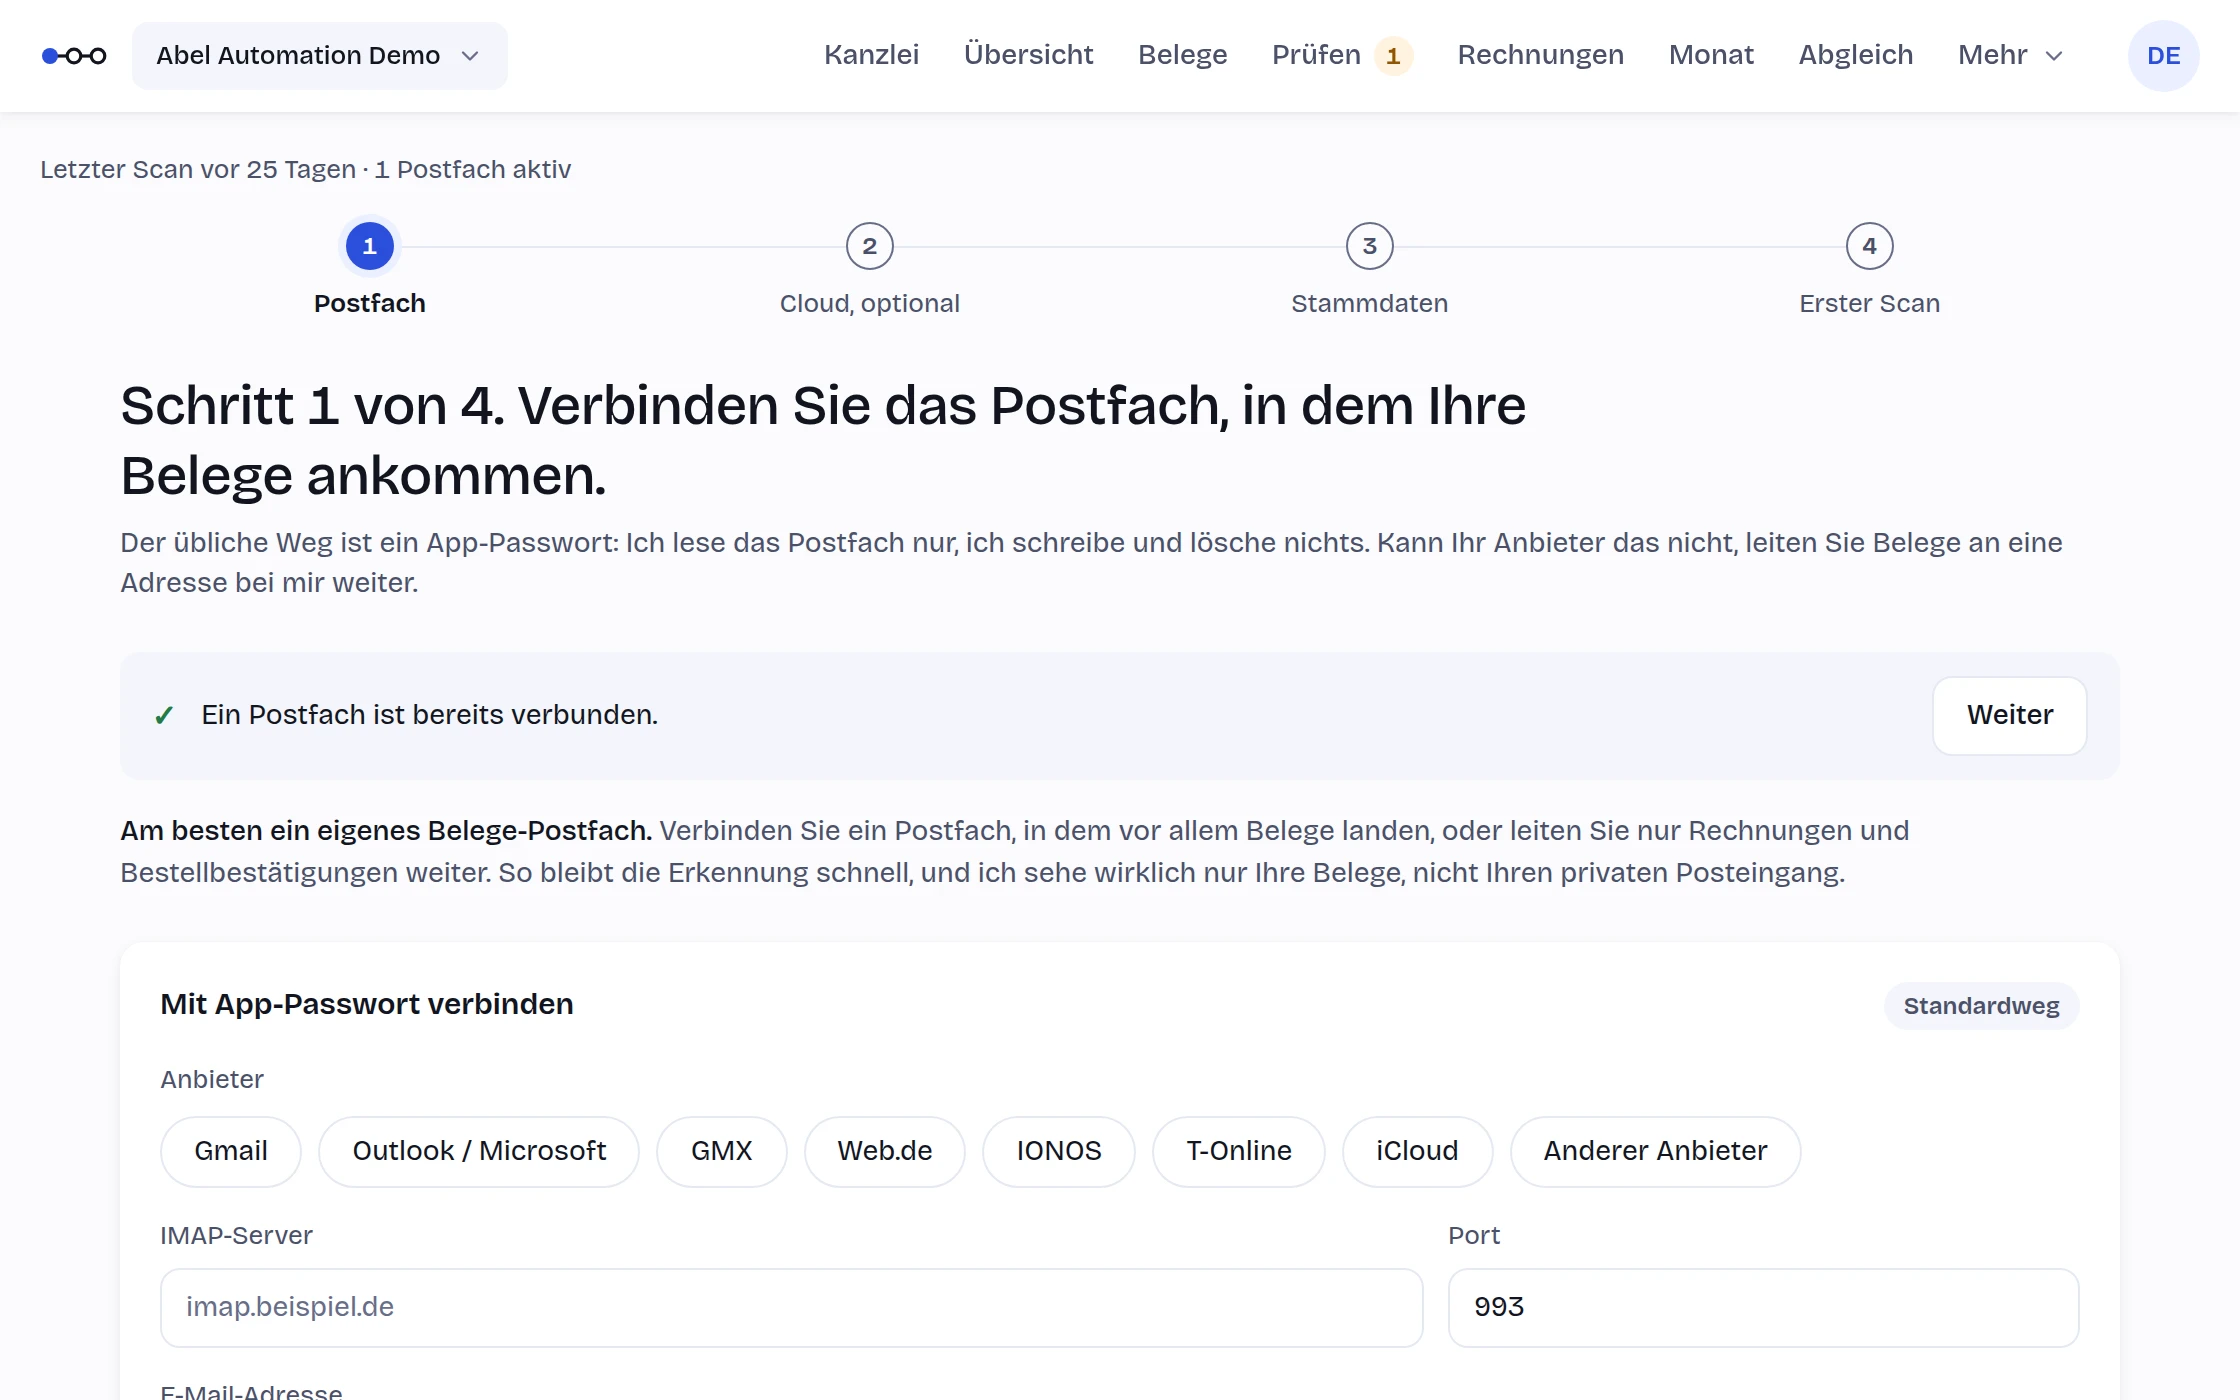Jump to step 3 Stammdaten

[x=1370, y=246]
